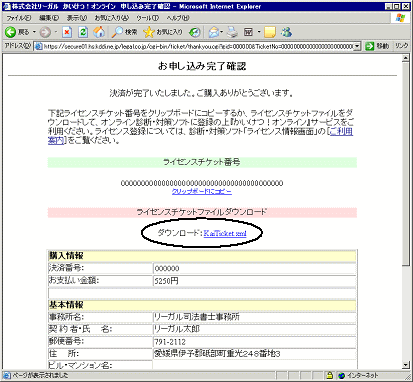Open the お気に入り(A) menu
The image size is (413, 382).
(112, 18)
